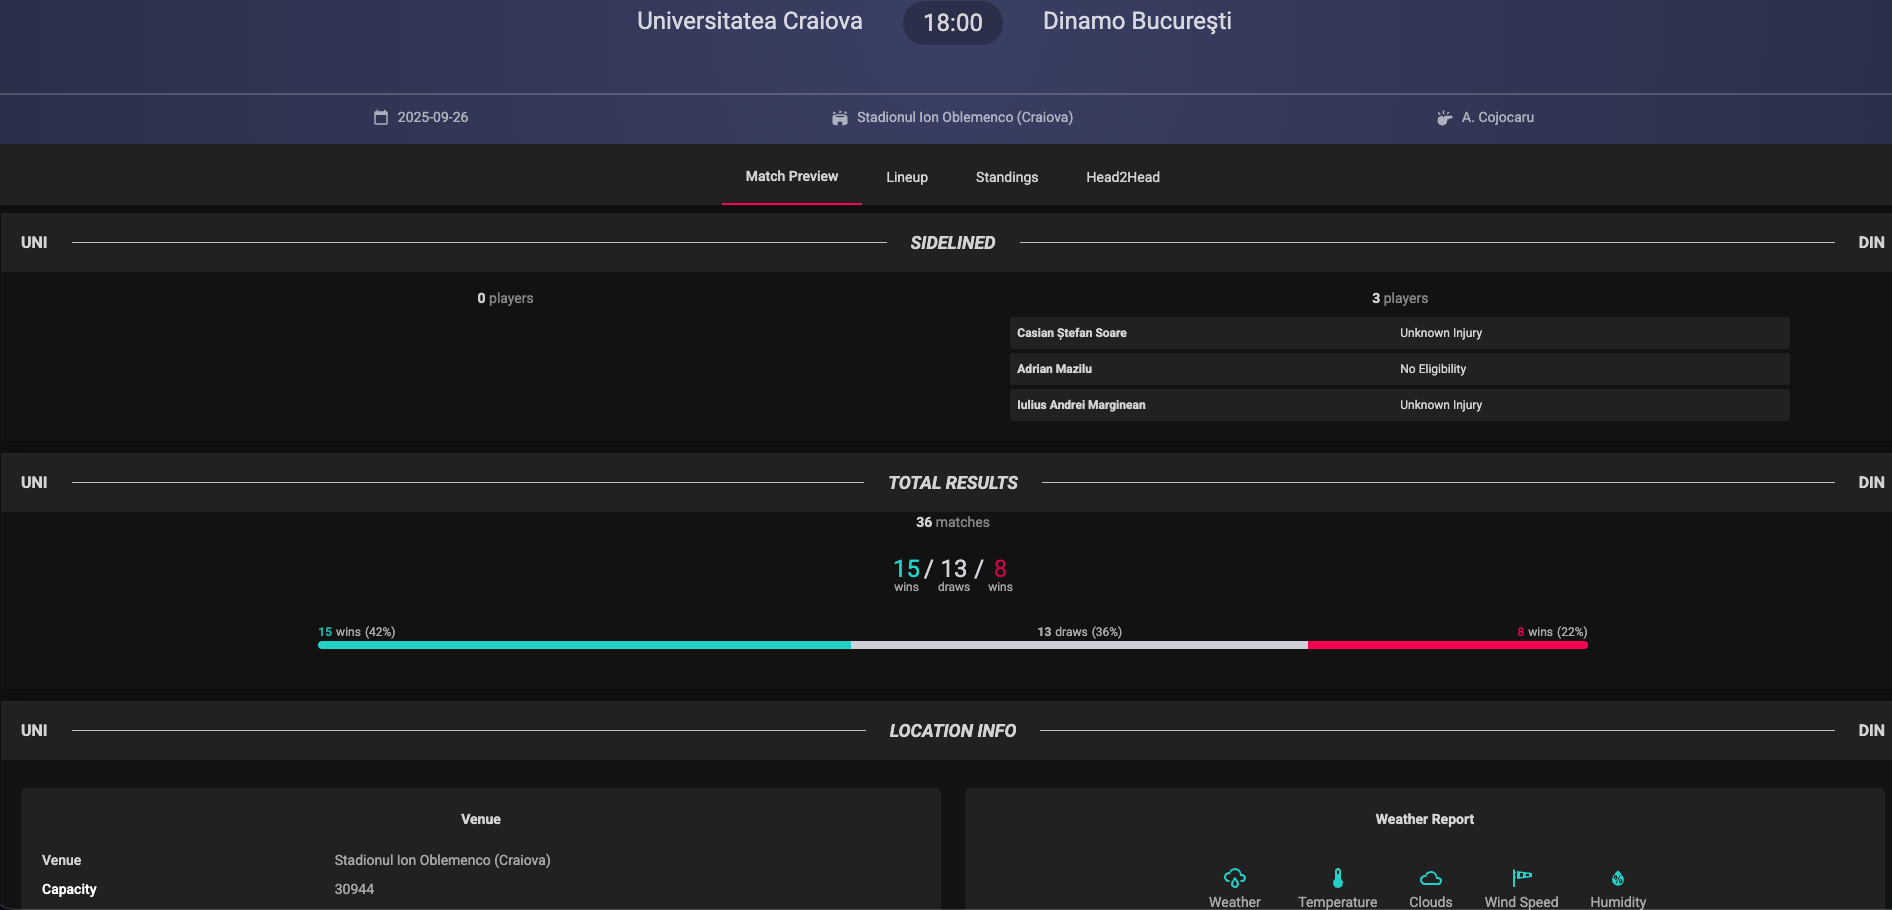This screenshot has width=1892, height=910.
Task: Click the Weather rain cloud icon
Action: click(1235, 878)
